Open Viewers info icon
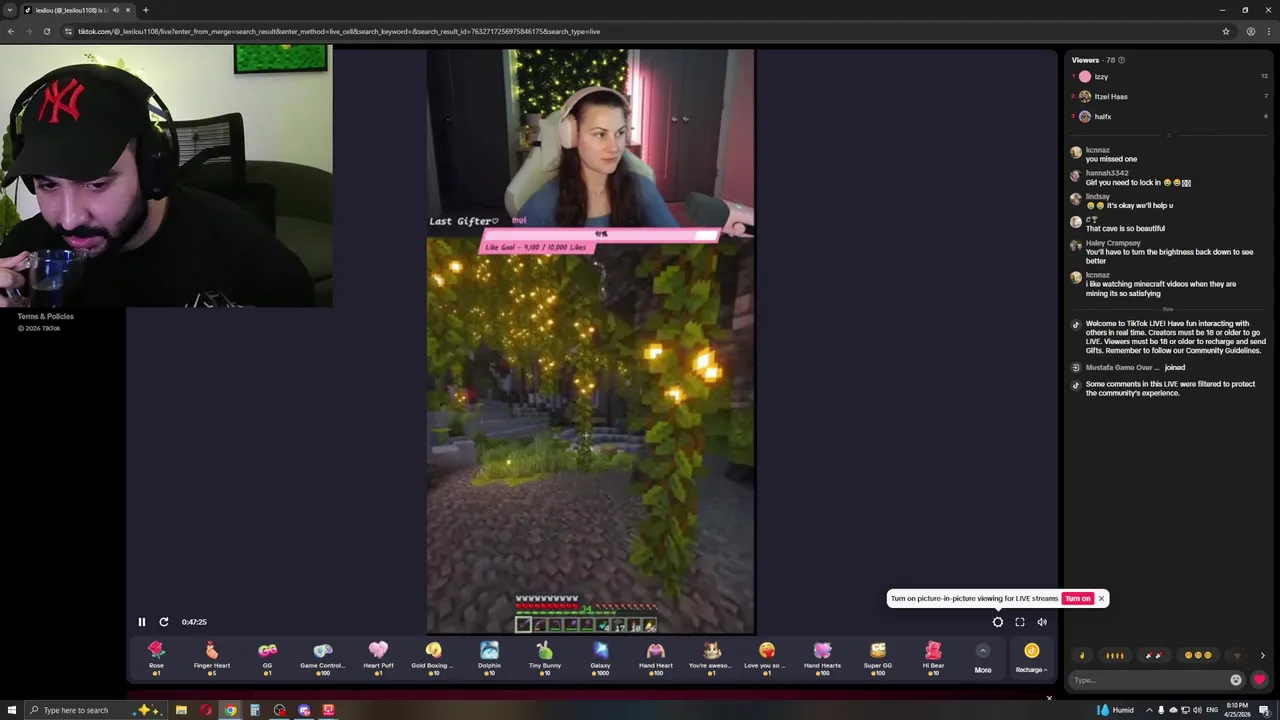 [1121, 60]
